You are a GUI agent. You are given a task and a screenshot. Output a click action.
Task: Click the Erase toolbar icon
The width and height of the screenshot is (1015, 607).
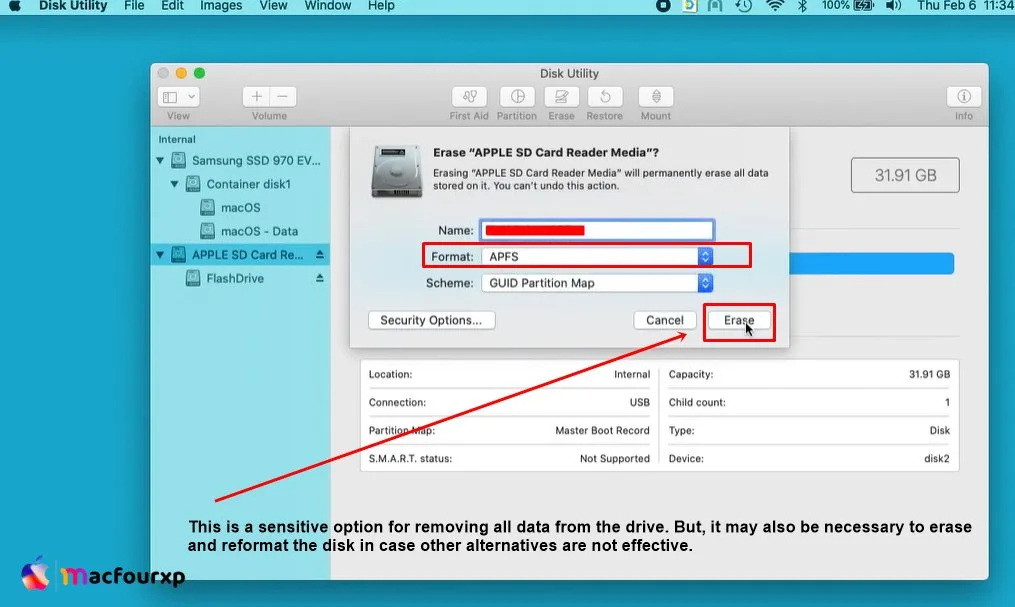(561, 97)
